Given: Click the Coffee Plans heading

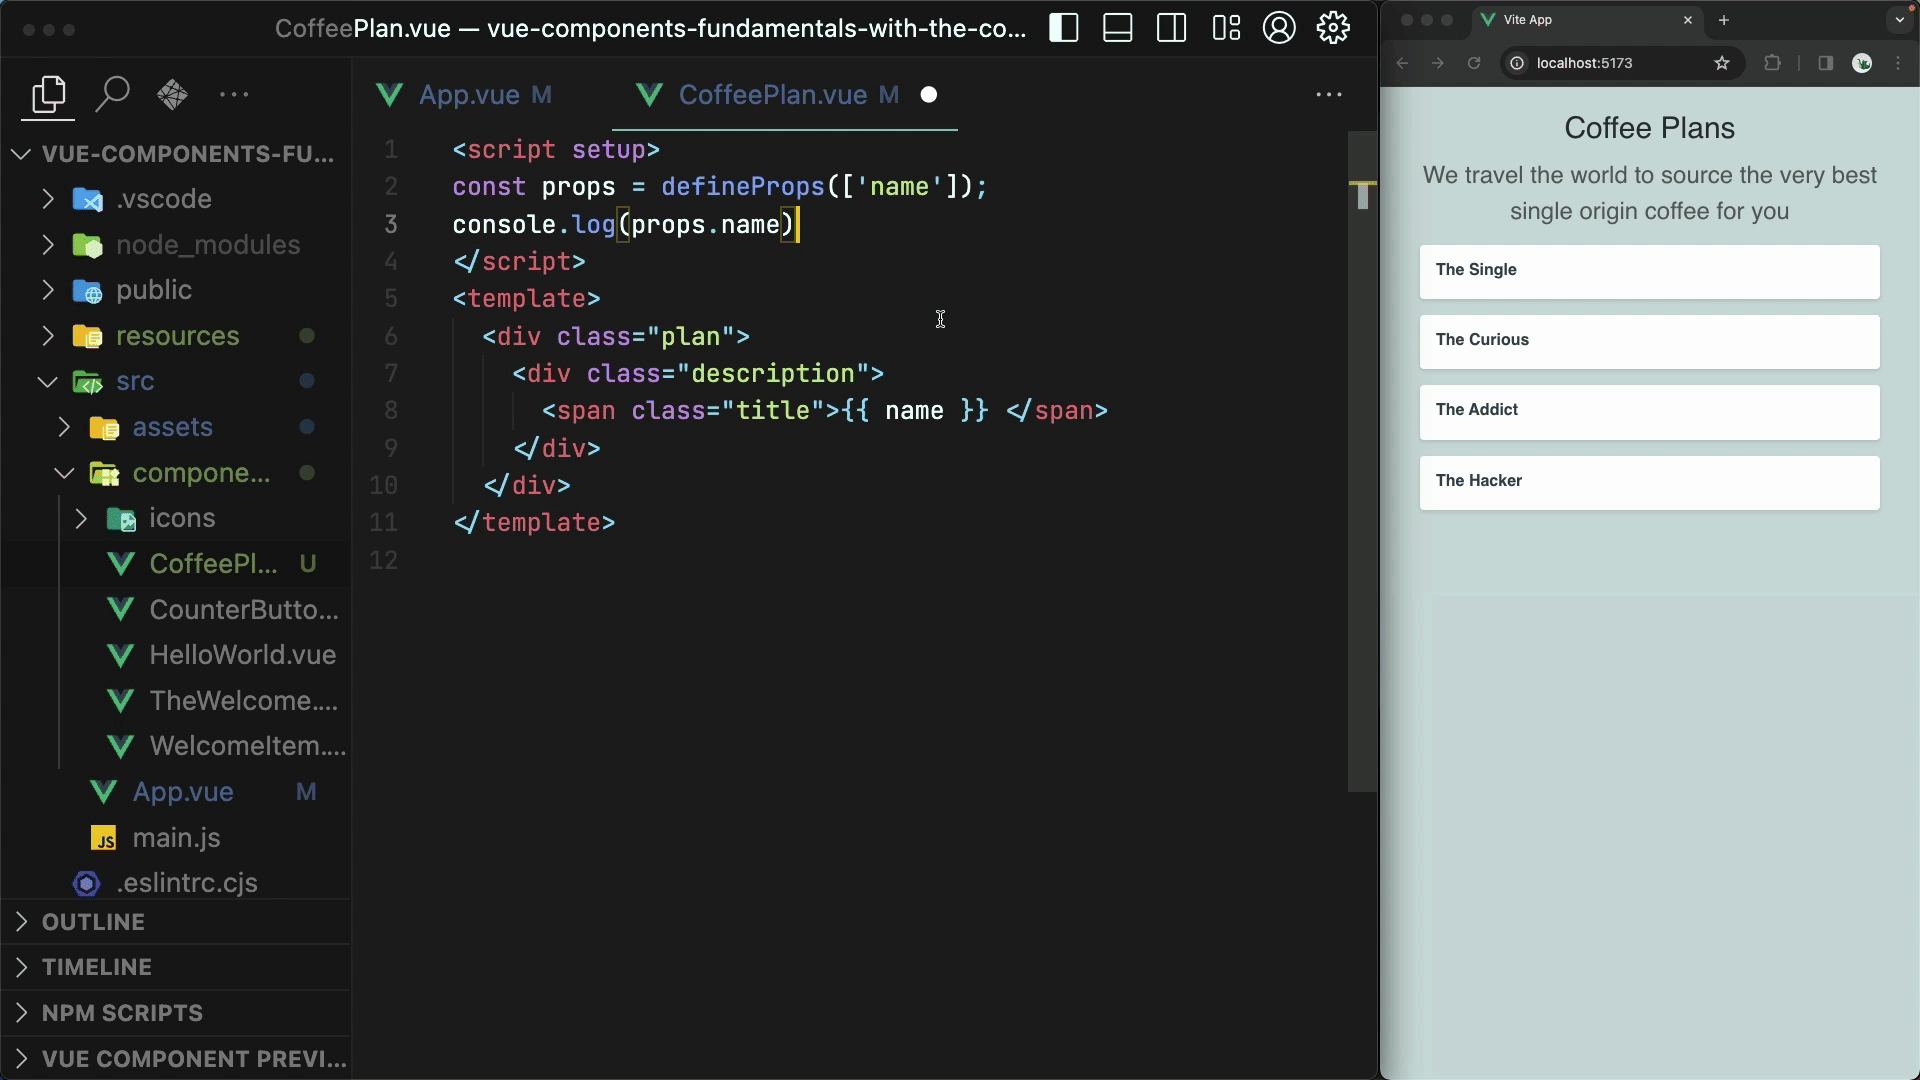Looking at the screenshot, I should pos(1649,128).
